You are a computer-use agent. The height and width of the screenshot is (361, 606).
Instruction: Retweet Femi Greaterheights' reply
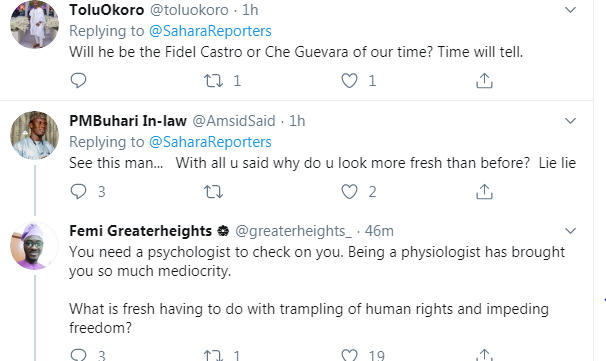[x=213, y=355]
